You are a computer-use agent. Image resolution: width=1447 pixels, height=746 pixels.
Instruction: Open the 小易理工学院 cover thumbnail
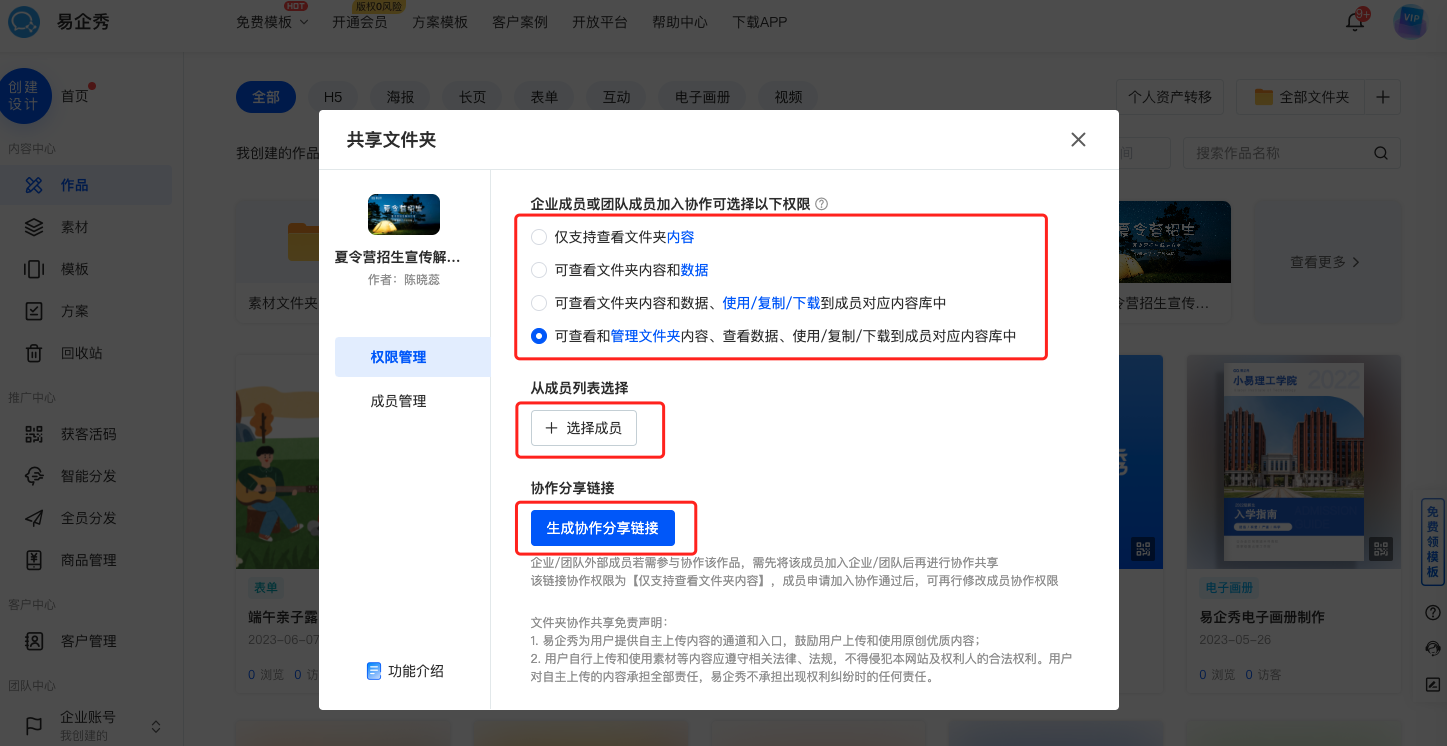click(1294, 462)
